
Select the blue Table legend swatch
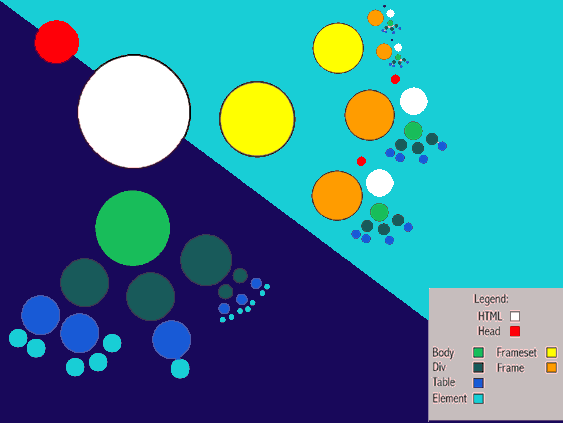478,383
